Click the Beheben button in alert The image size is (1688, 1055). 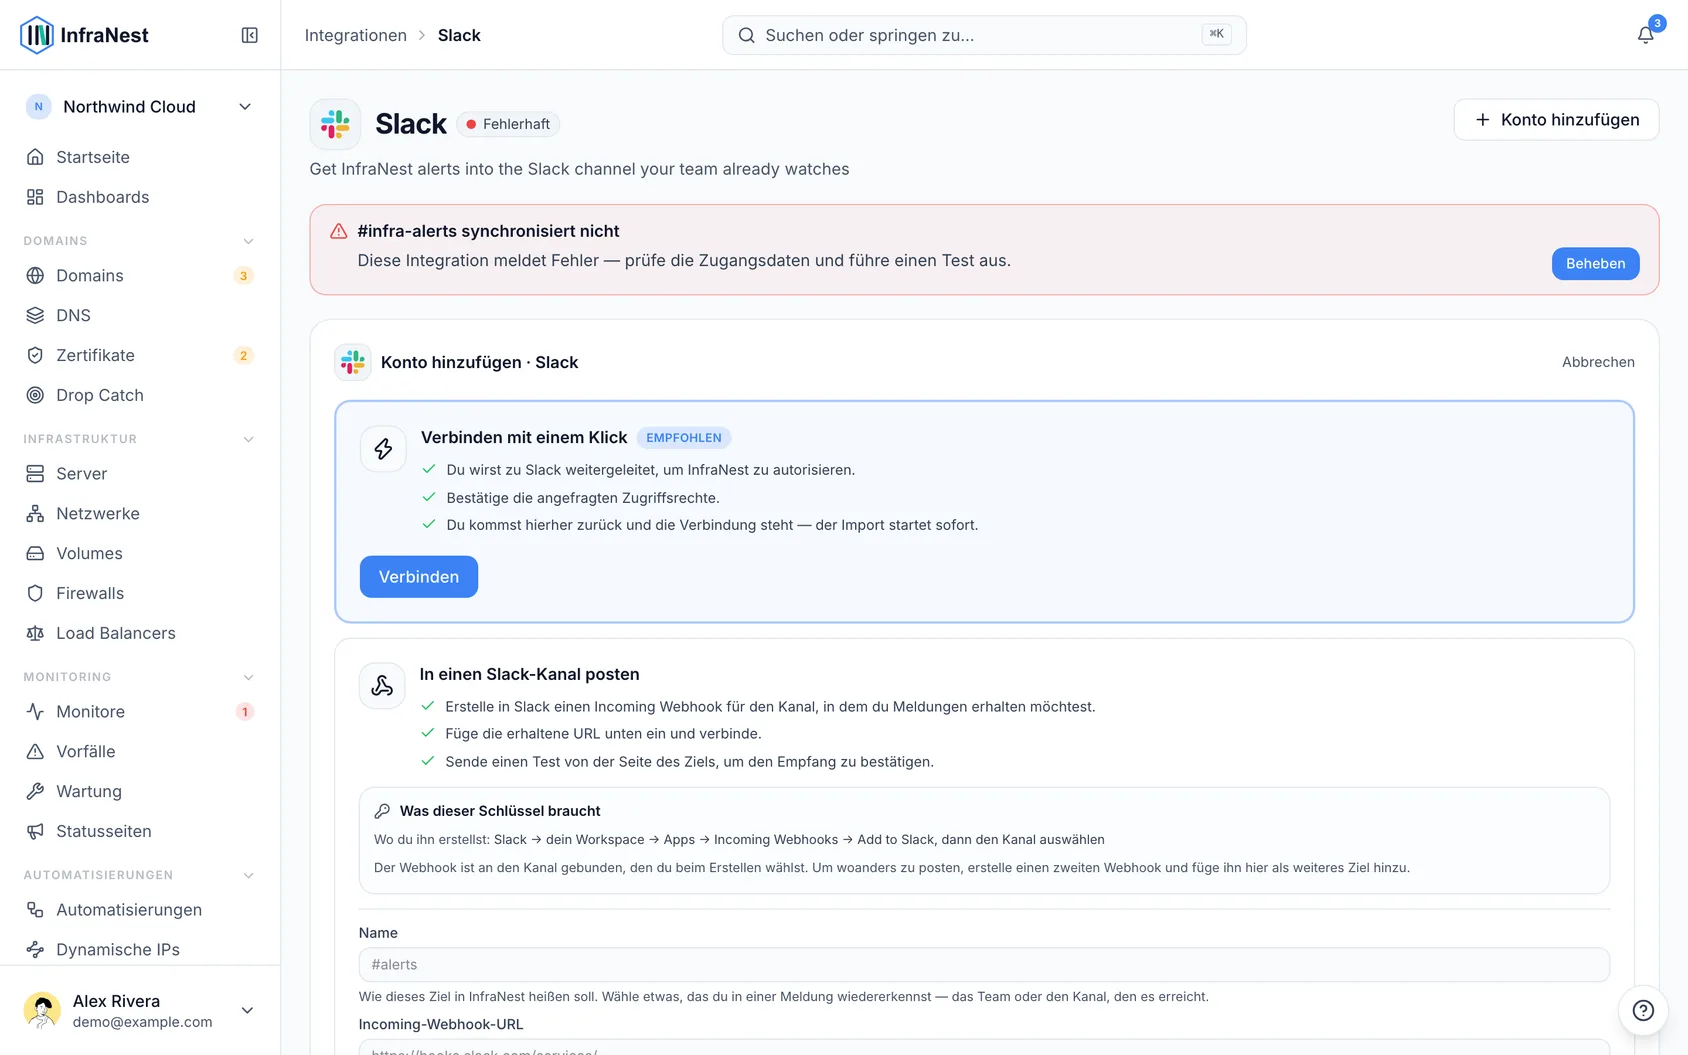coord(1595,263)
